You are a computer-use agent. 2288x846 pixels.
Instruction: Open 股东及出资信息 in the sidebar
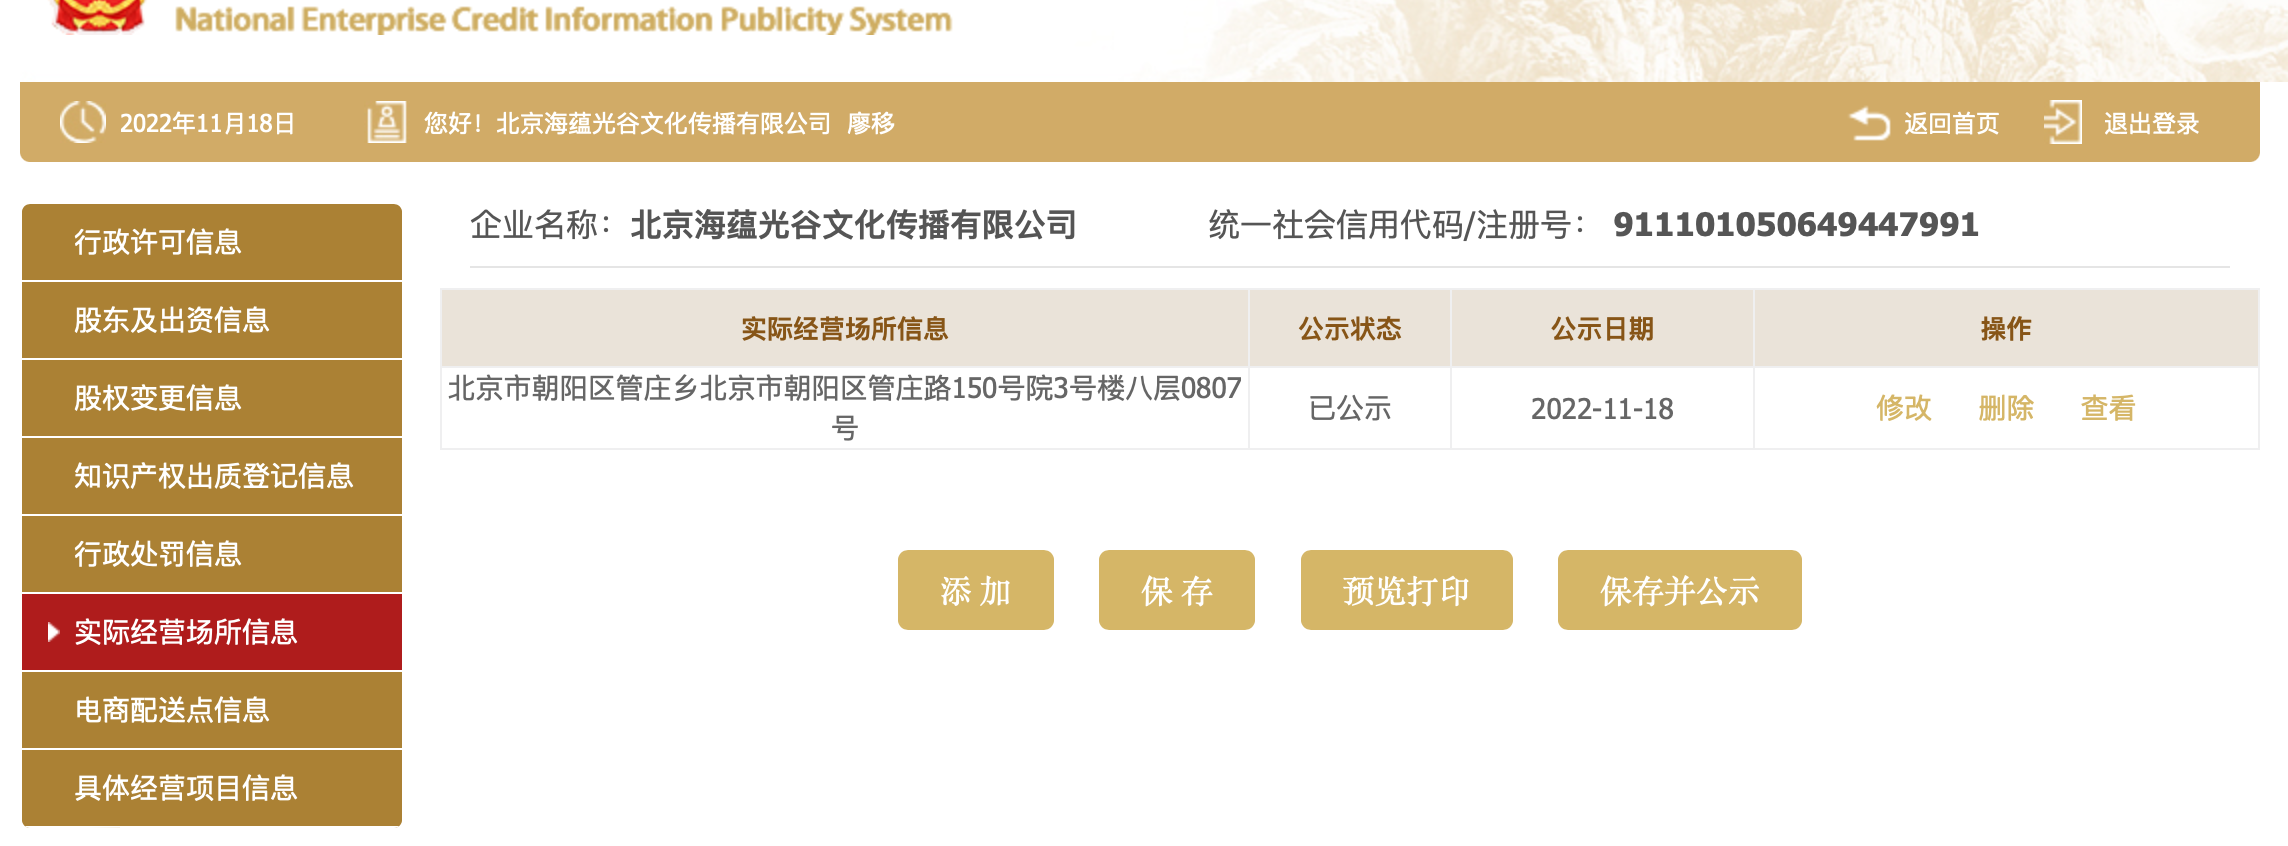[212, 320]
